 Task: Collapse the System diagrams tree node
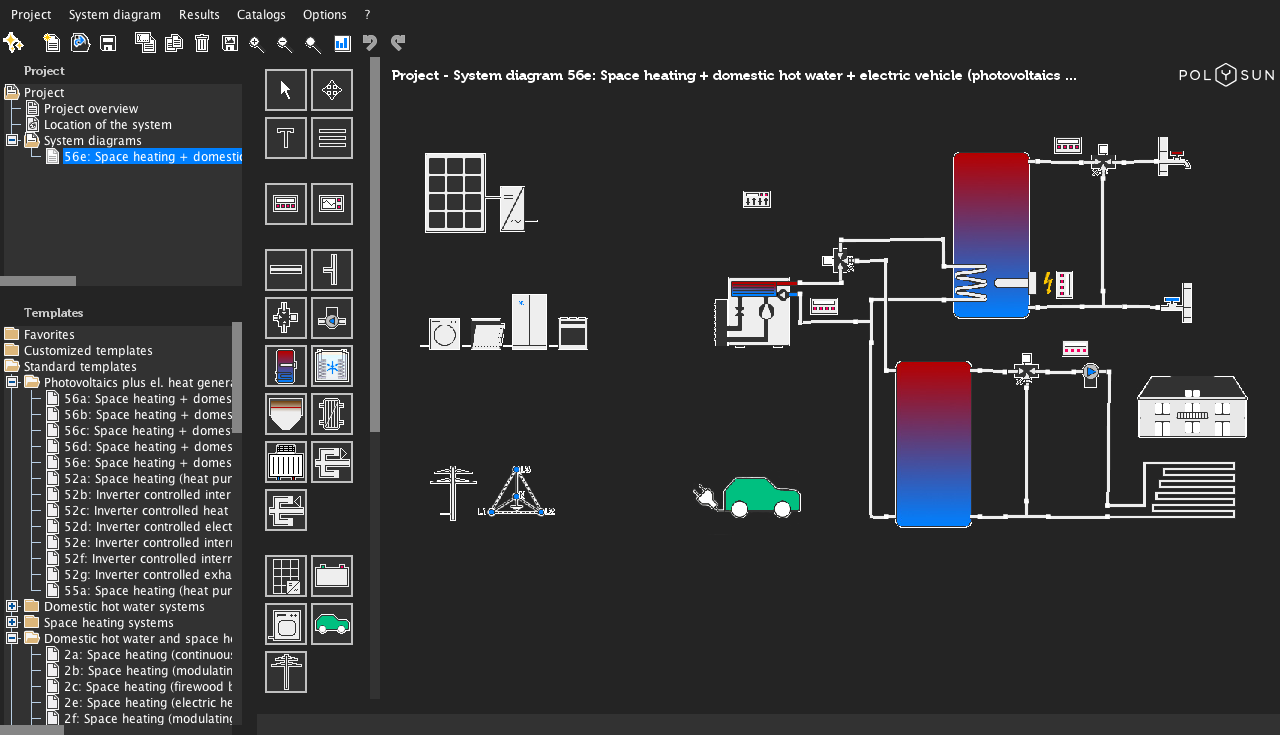[12, 141]
